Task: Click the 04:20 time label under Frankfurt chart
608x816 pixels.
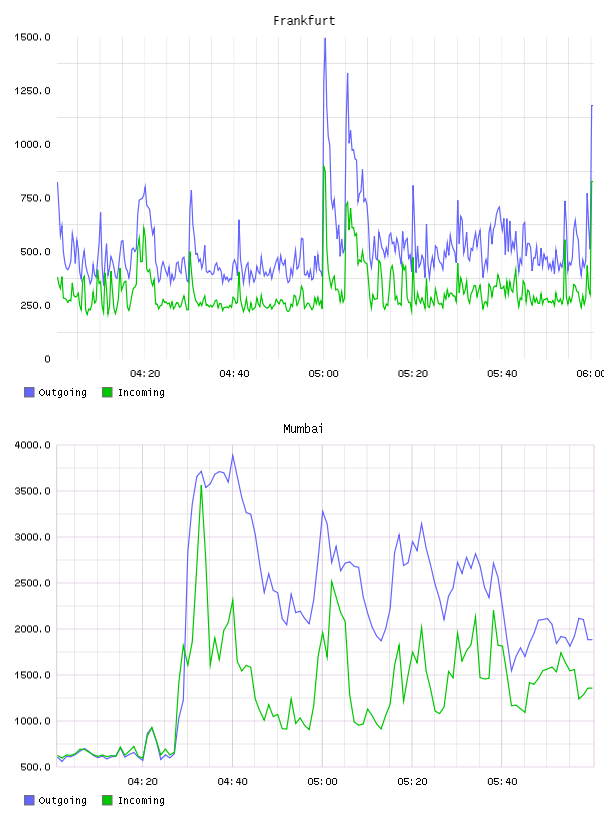Action: pos(145,373)
